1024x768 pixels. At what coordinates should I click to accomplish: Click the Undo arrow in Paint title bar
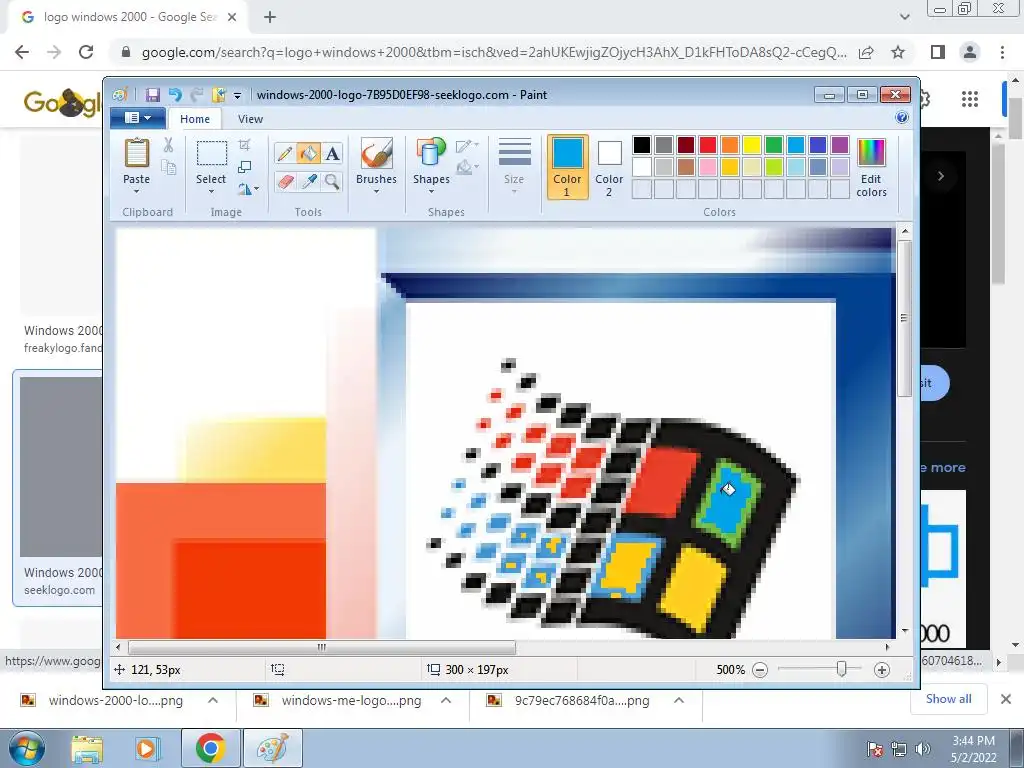[174, 95]
